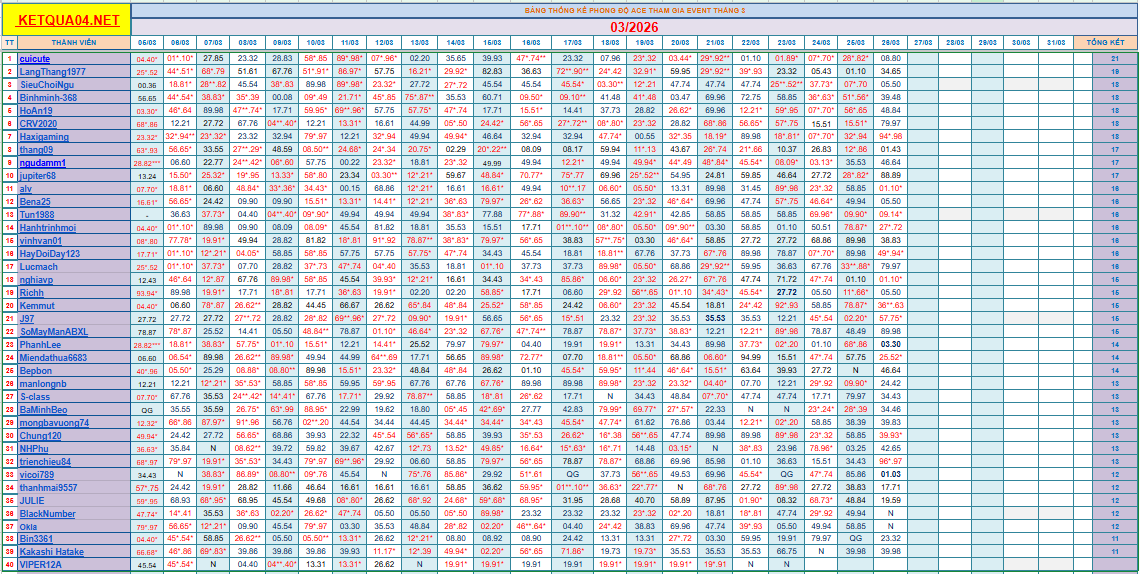
Task: Select member HayDoiDay123
Action: (x=50, y=254)
